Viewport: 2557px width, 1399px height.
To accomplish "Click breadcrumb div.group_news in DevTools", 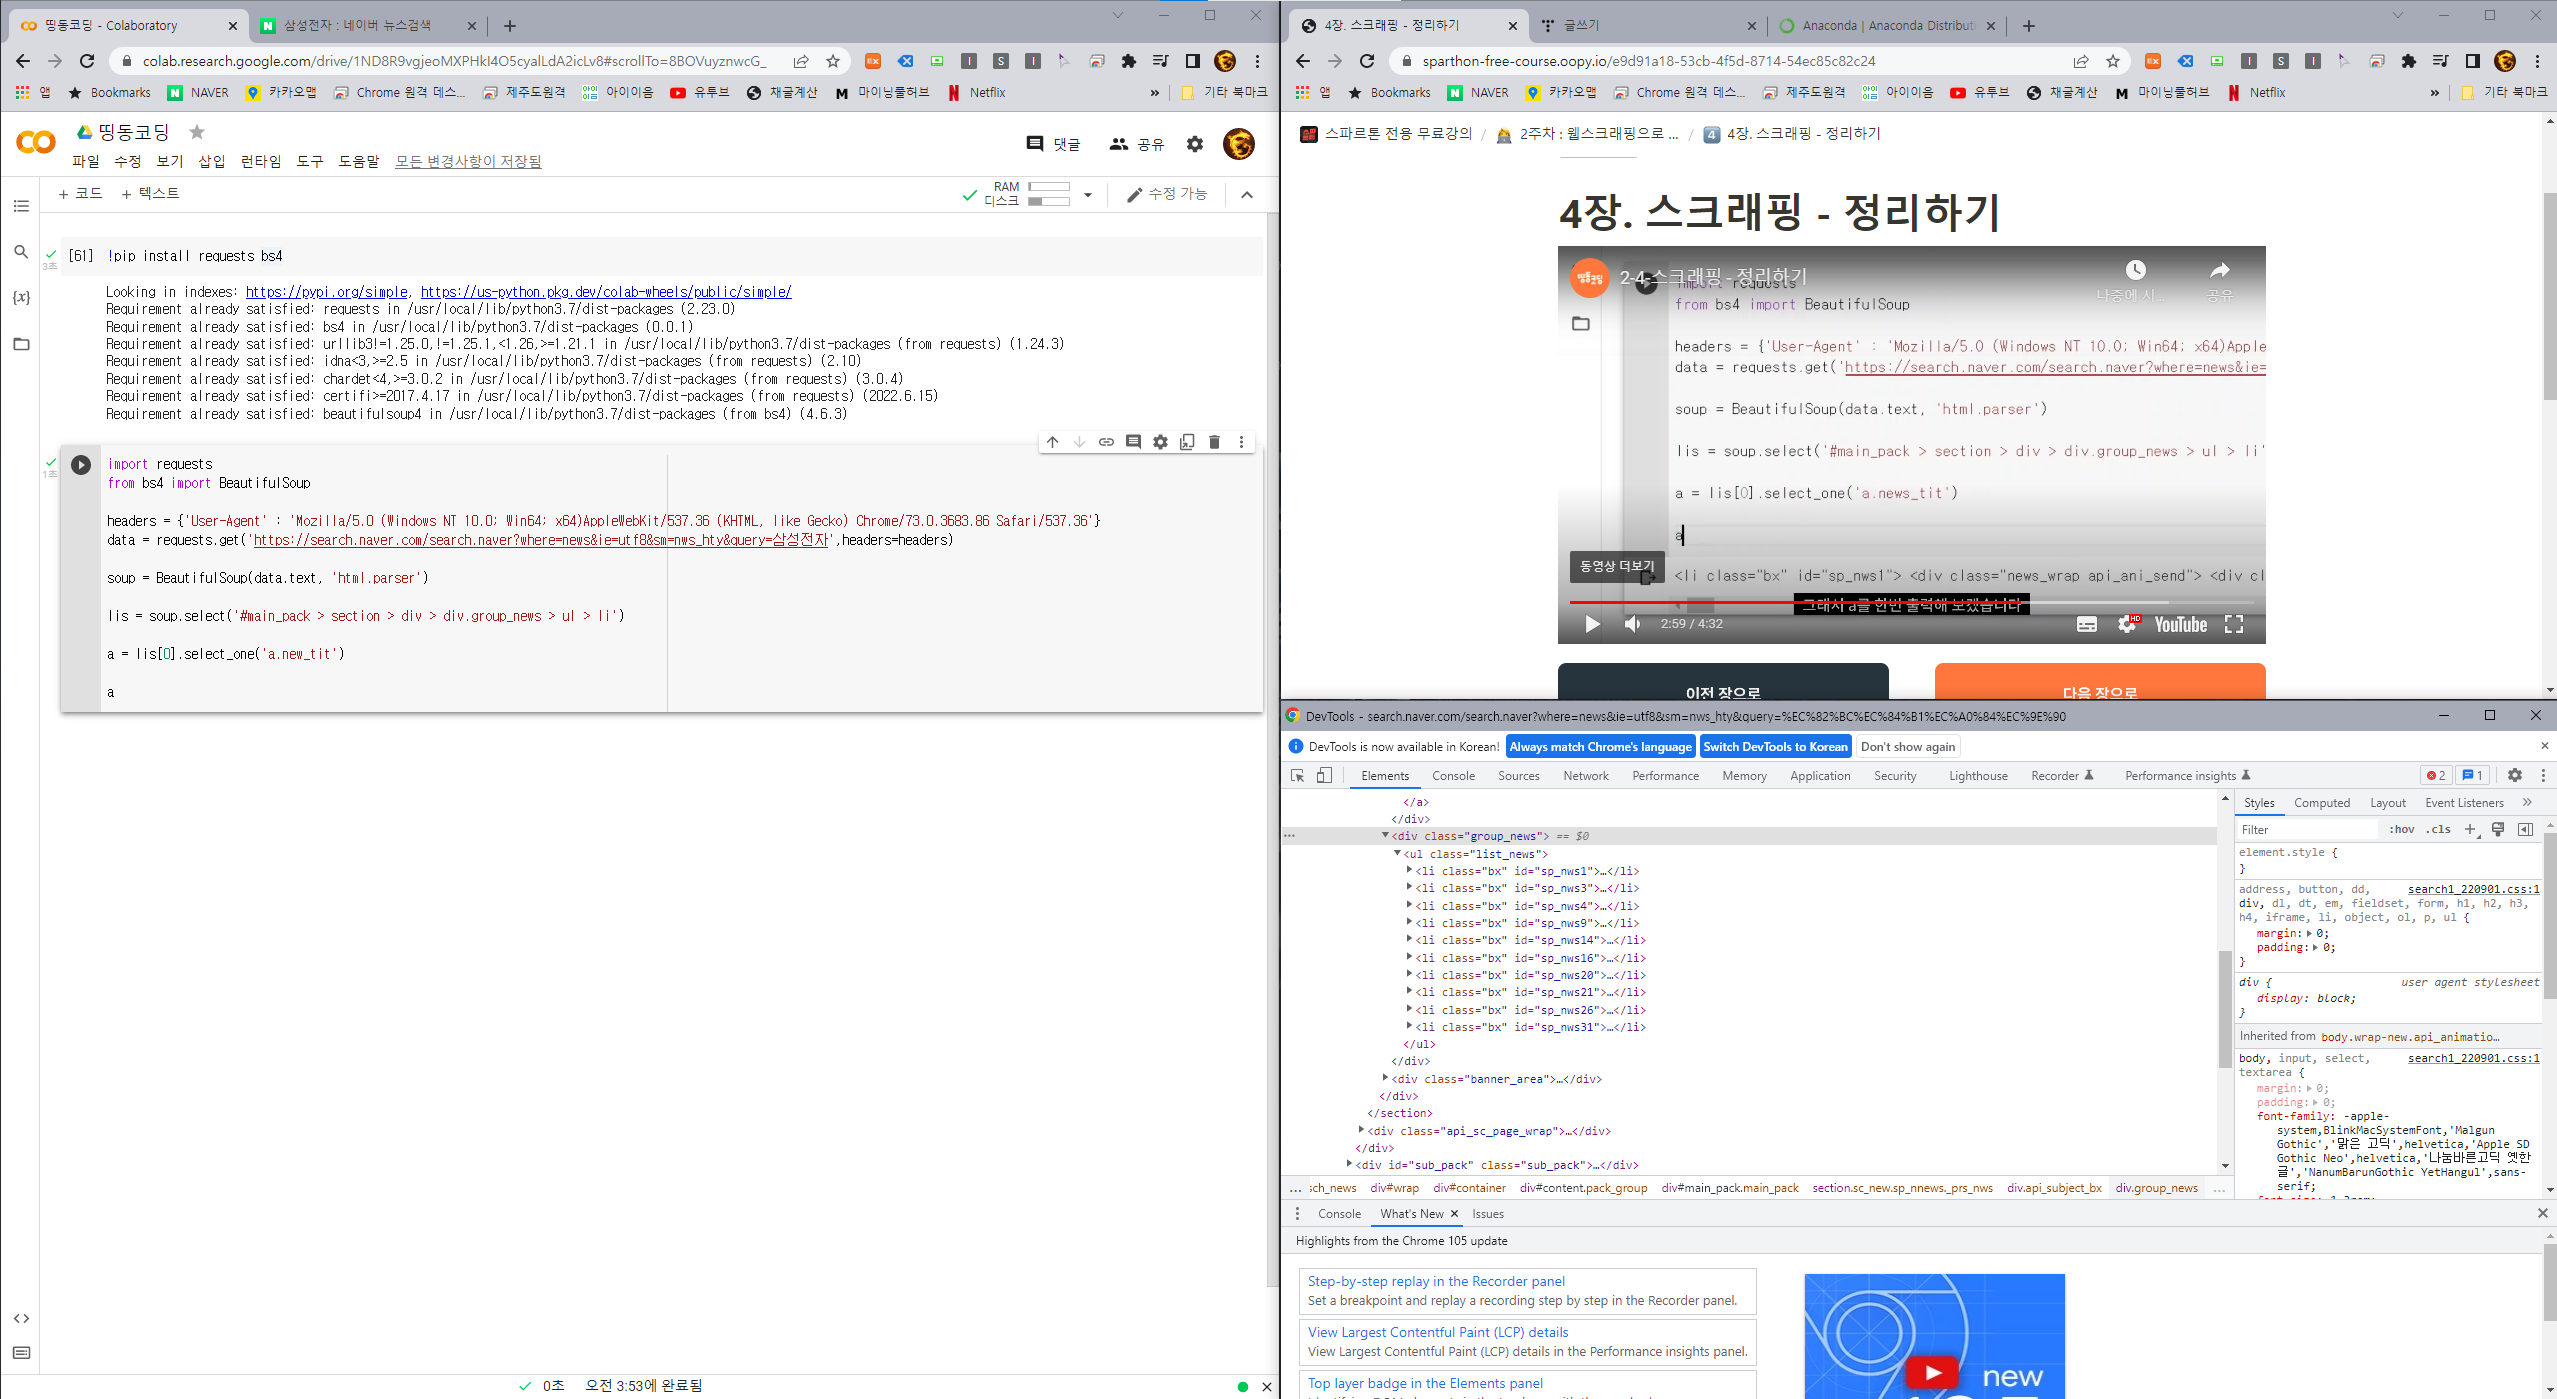I will point(2156,1188).
